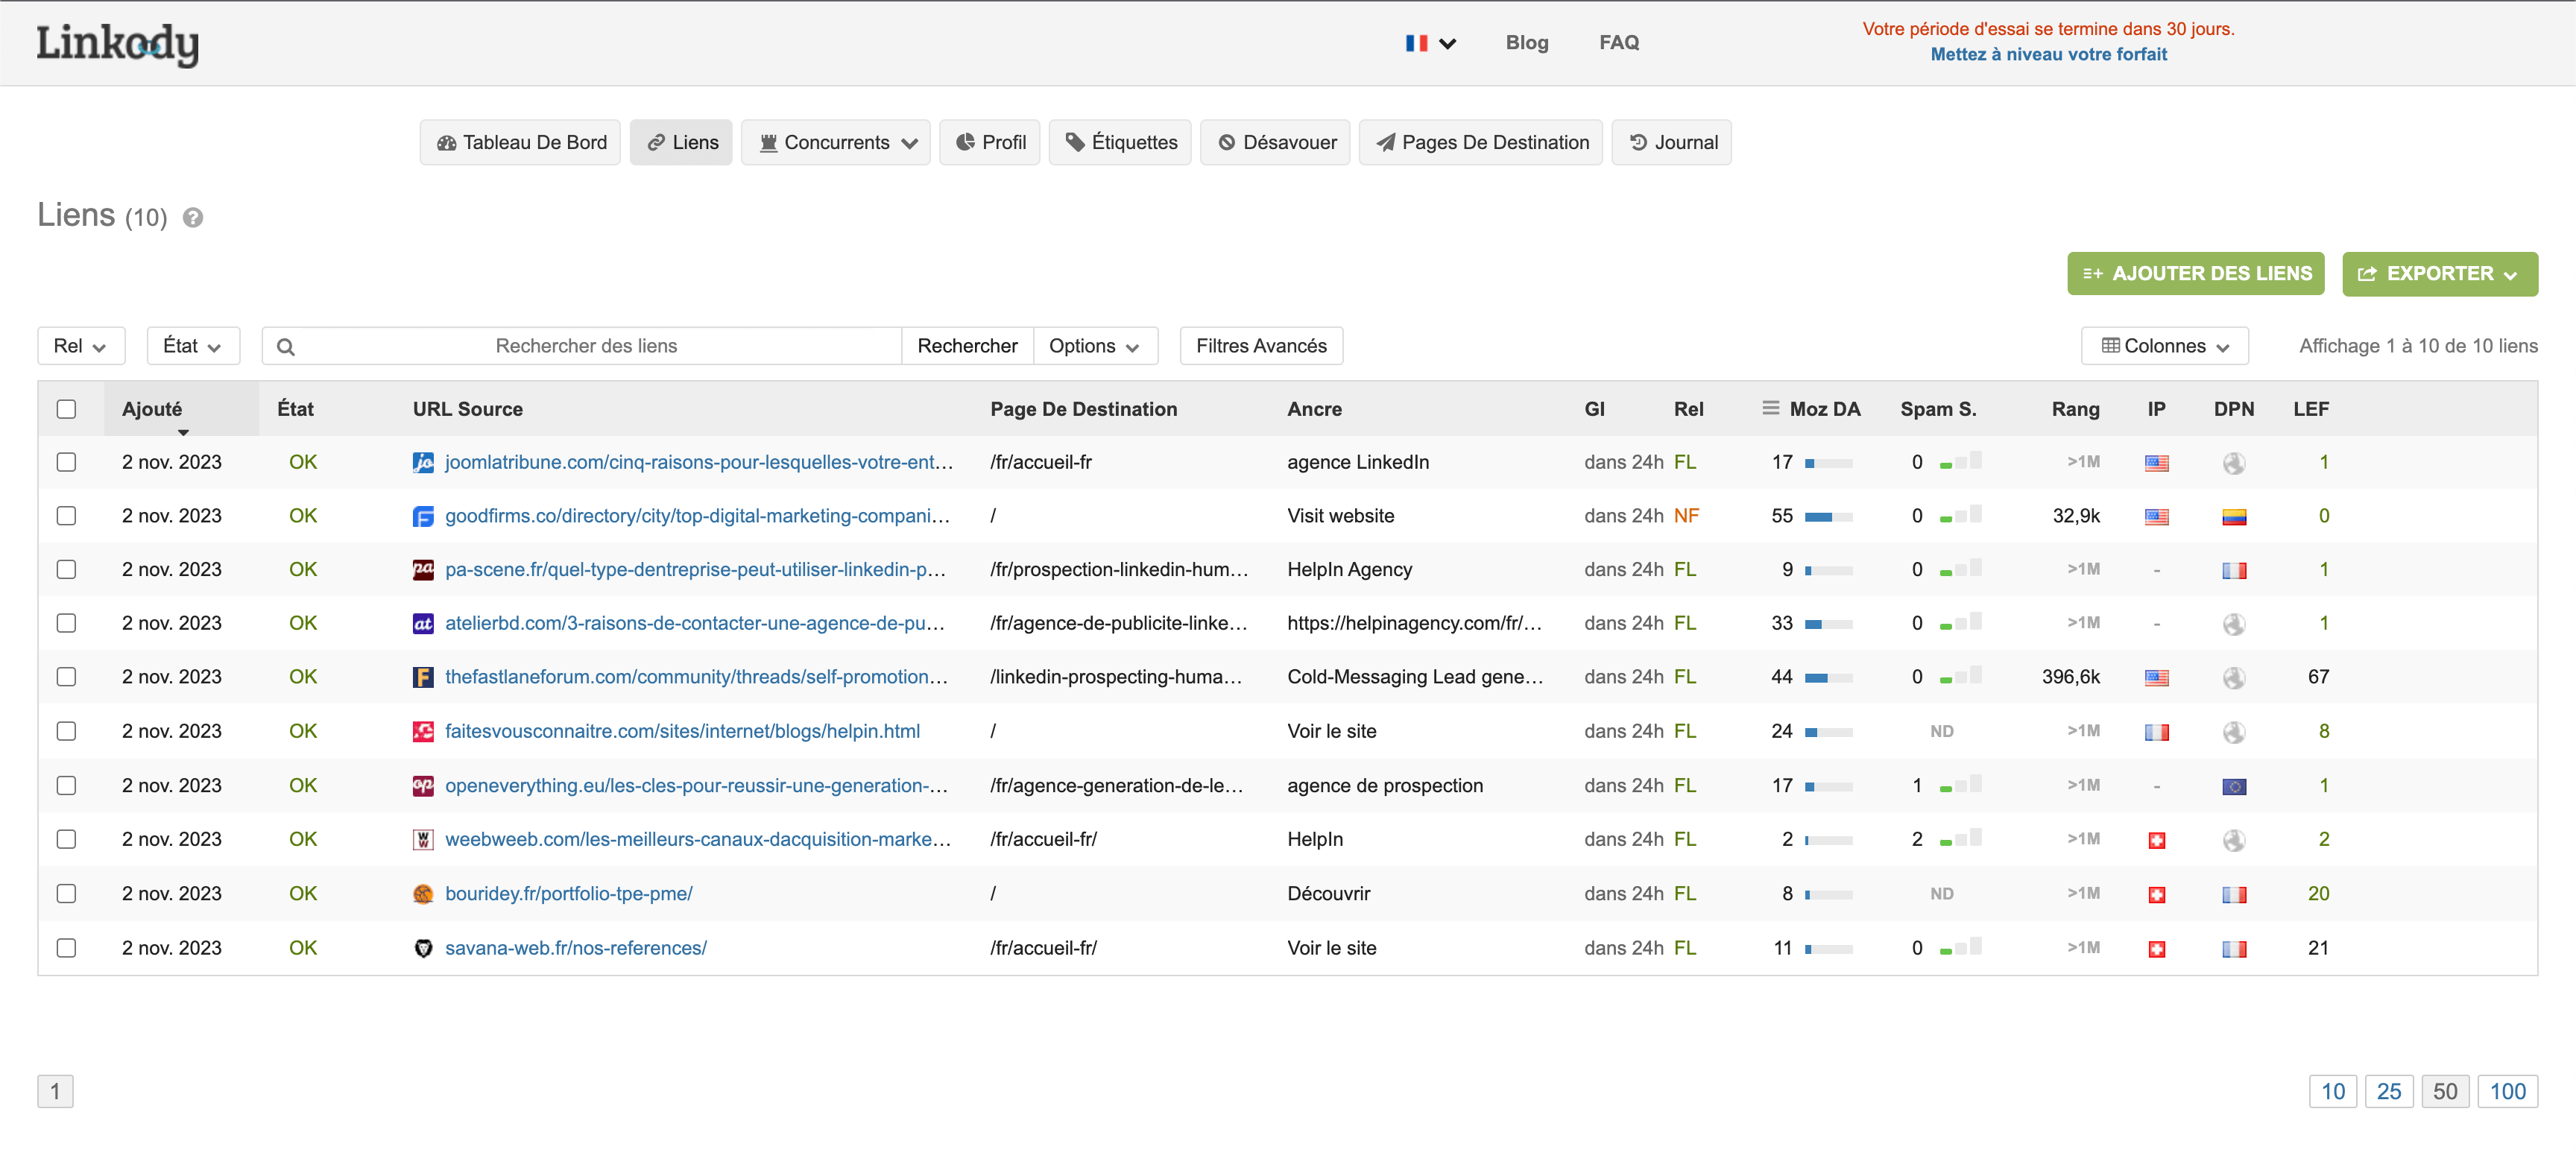
Task: Select the Liens tab
Action: pos(695,142)
